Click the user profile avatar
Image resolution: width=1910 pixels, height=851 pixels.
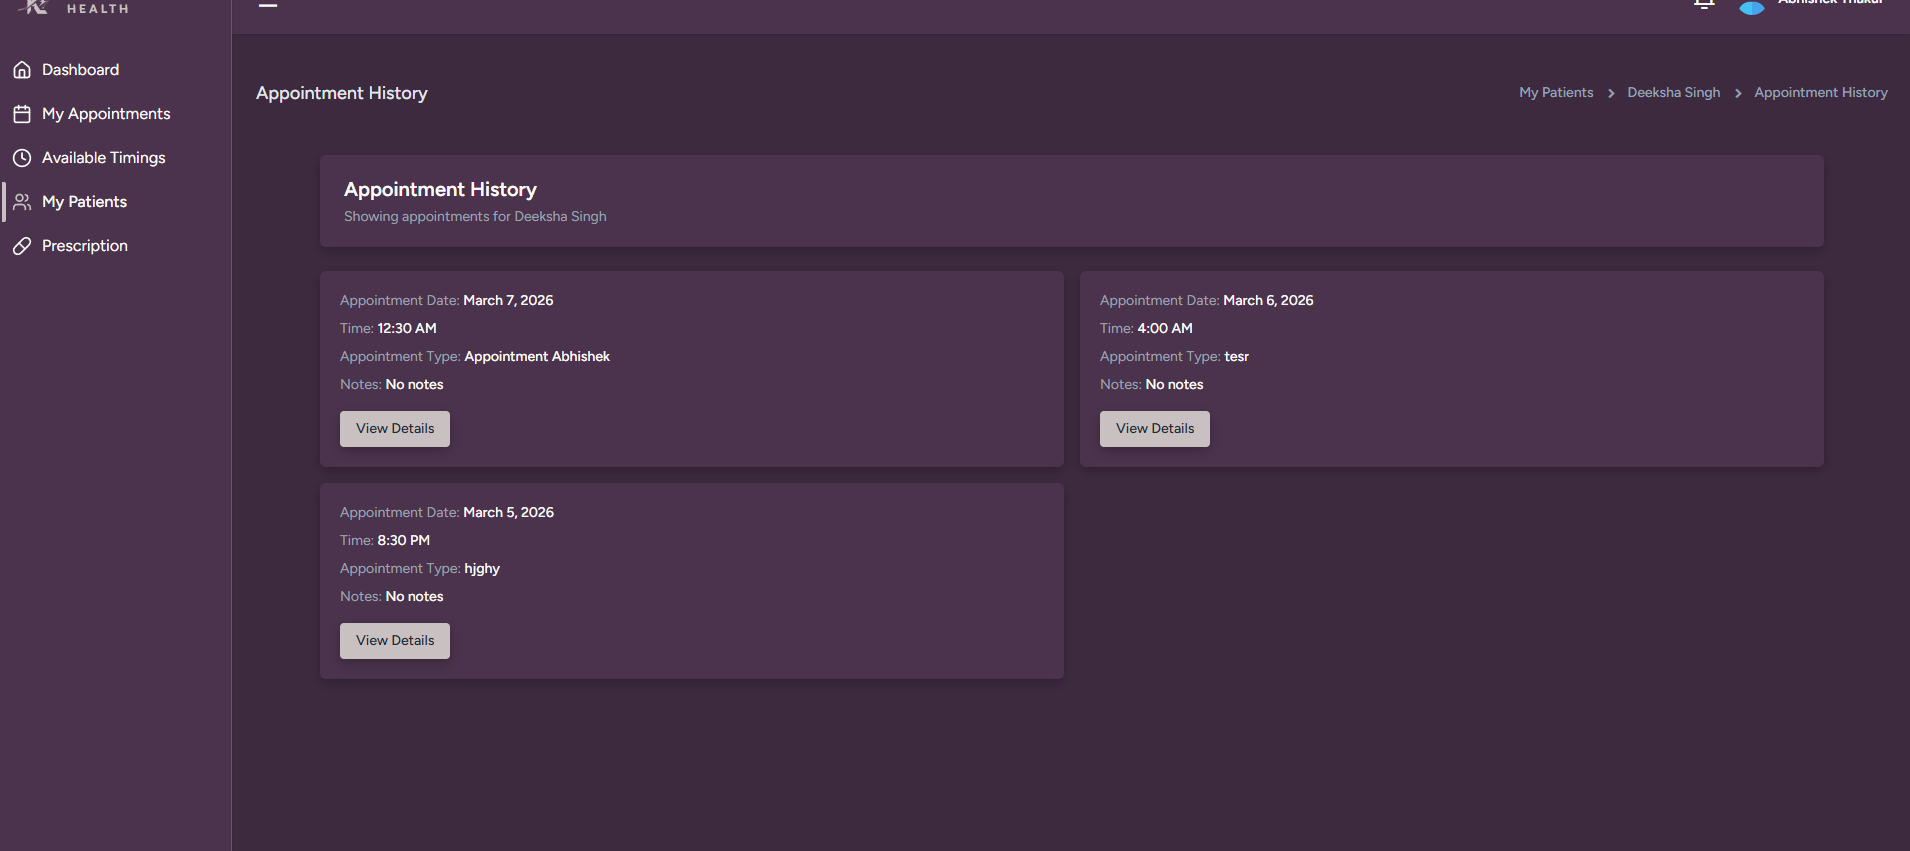click(1751, 7)
